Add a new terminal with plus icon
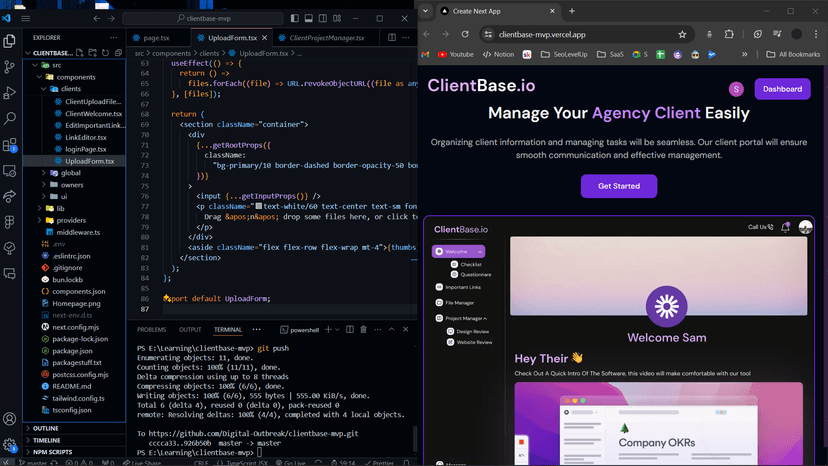 point(328,329)
